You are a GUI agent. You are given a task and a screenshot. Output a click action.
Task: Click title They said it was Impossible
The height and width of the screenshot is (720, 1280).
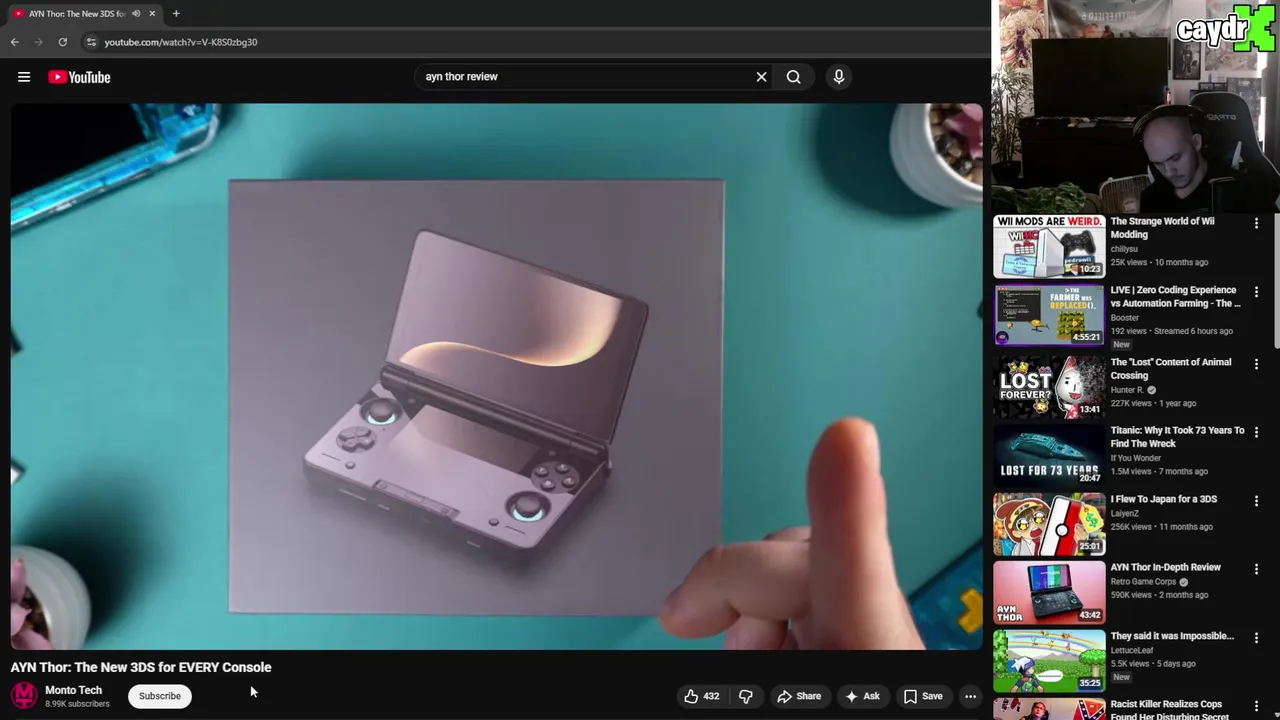[x=1172, y=636]
